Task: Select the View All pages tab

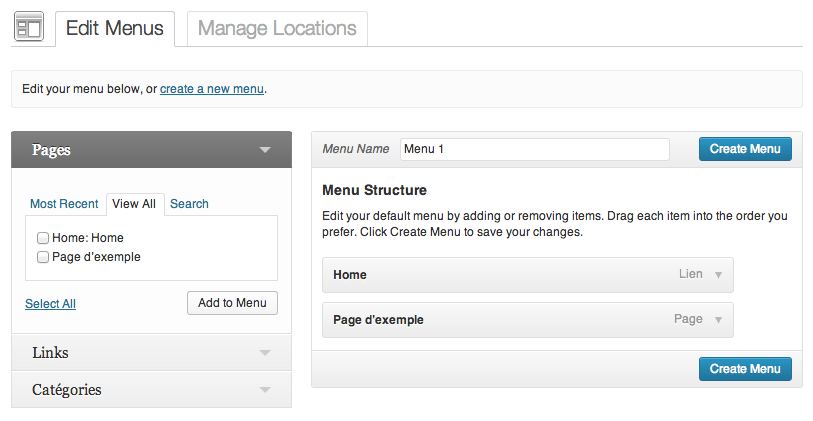Action: coord(134,204)
